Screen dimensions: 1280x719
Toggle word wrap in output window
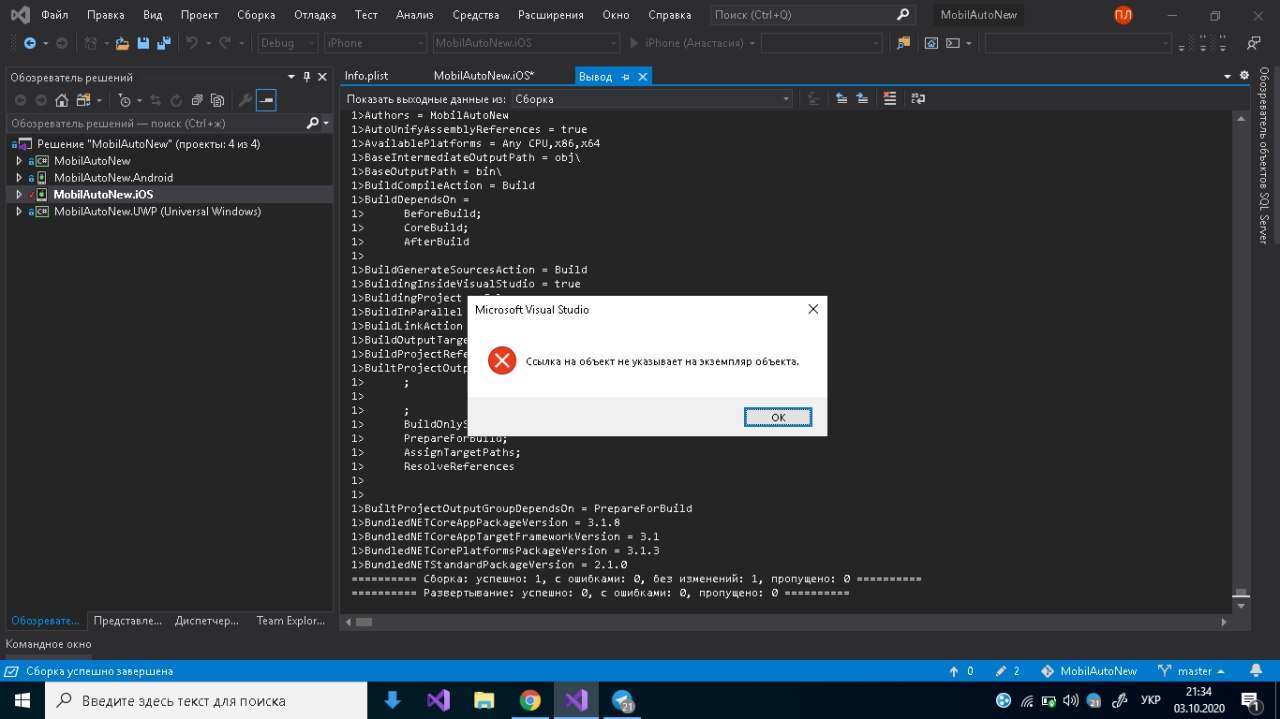coord(918,99)
